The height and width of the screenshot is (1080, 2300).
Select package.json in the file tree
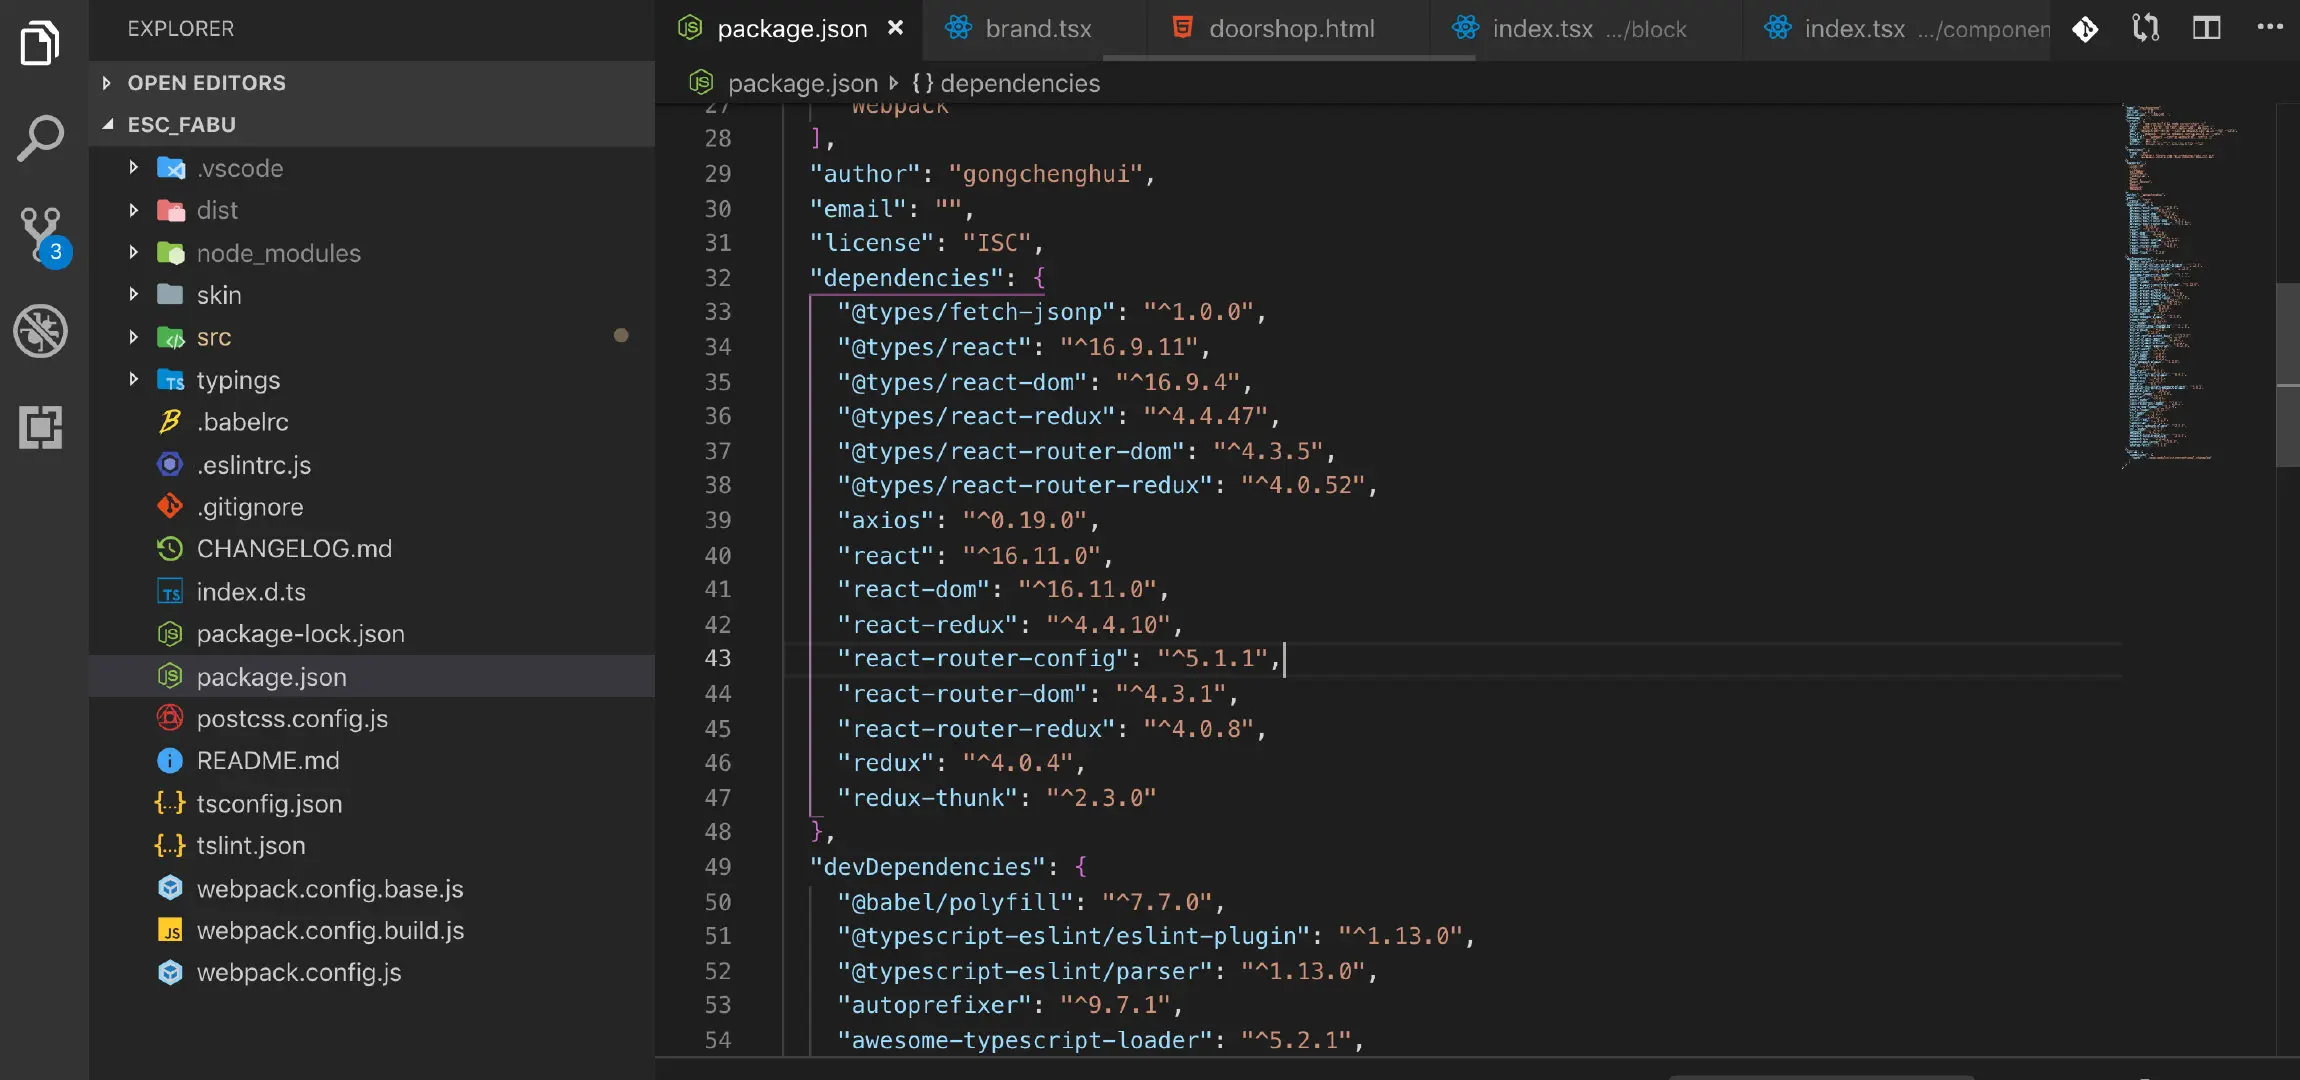(372, 677)
